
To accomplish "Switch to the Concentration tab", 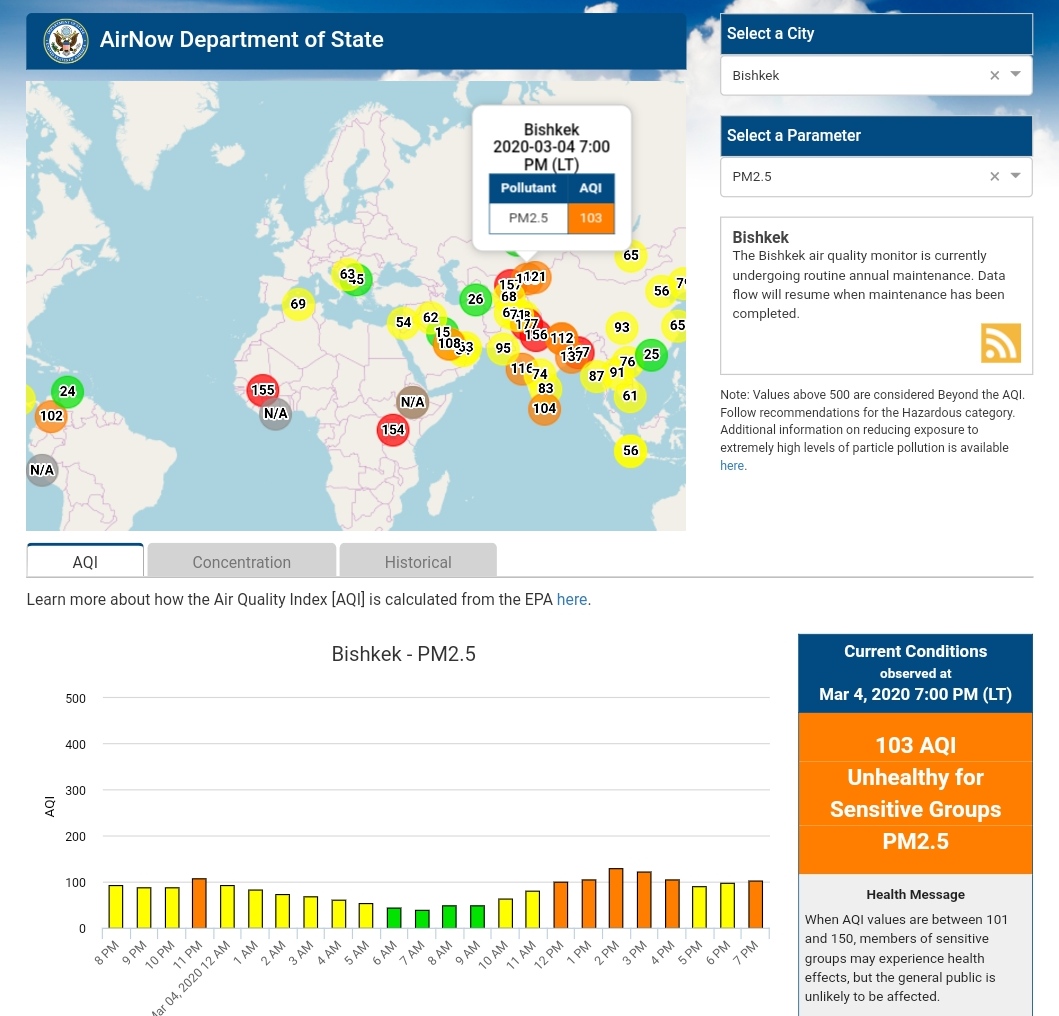I will click(x=241, y=562).
